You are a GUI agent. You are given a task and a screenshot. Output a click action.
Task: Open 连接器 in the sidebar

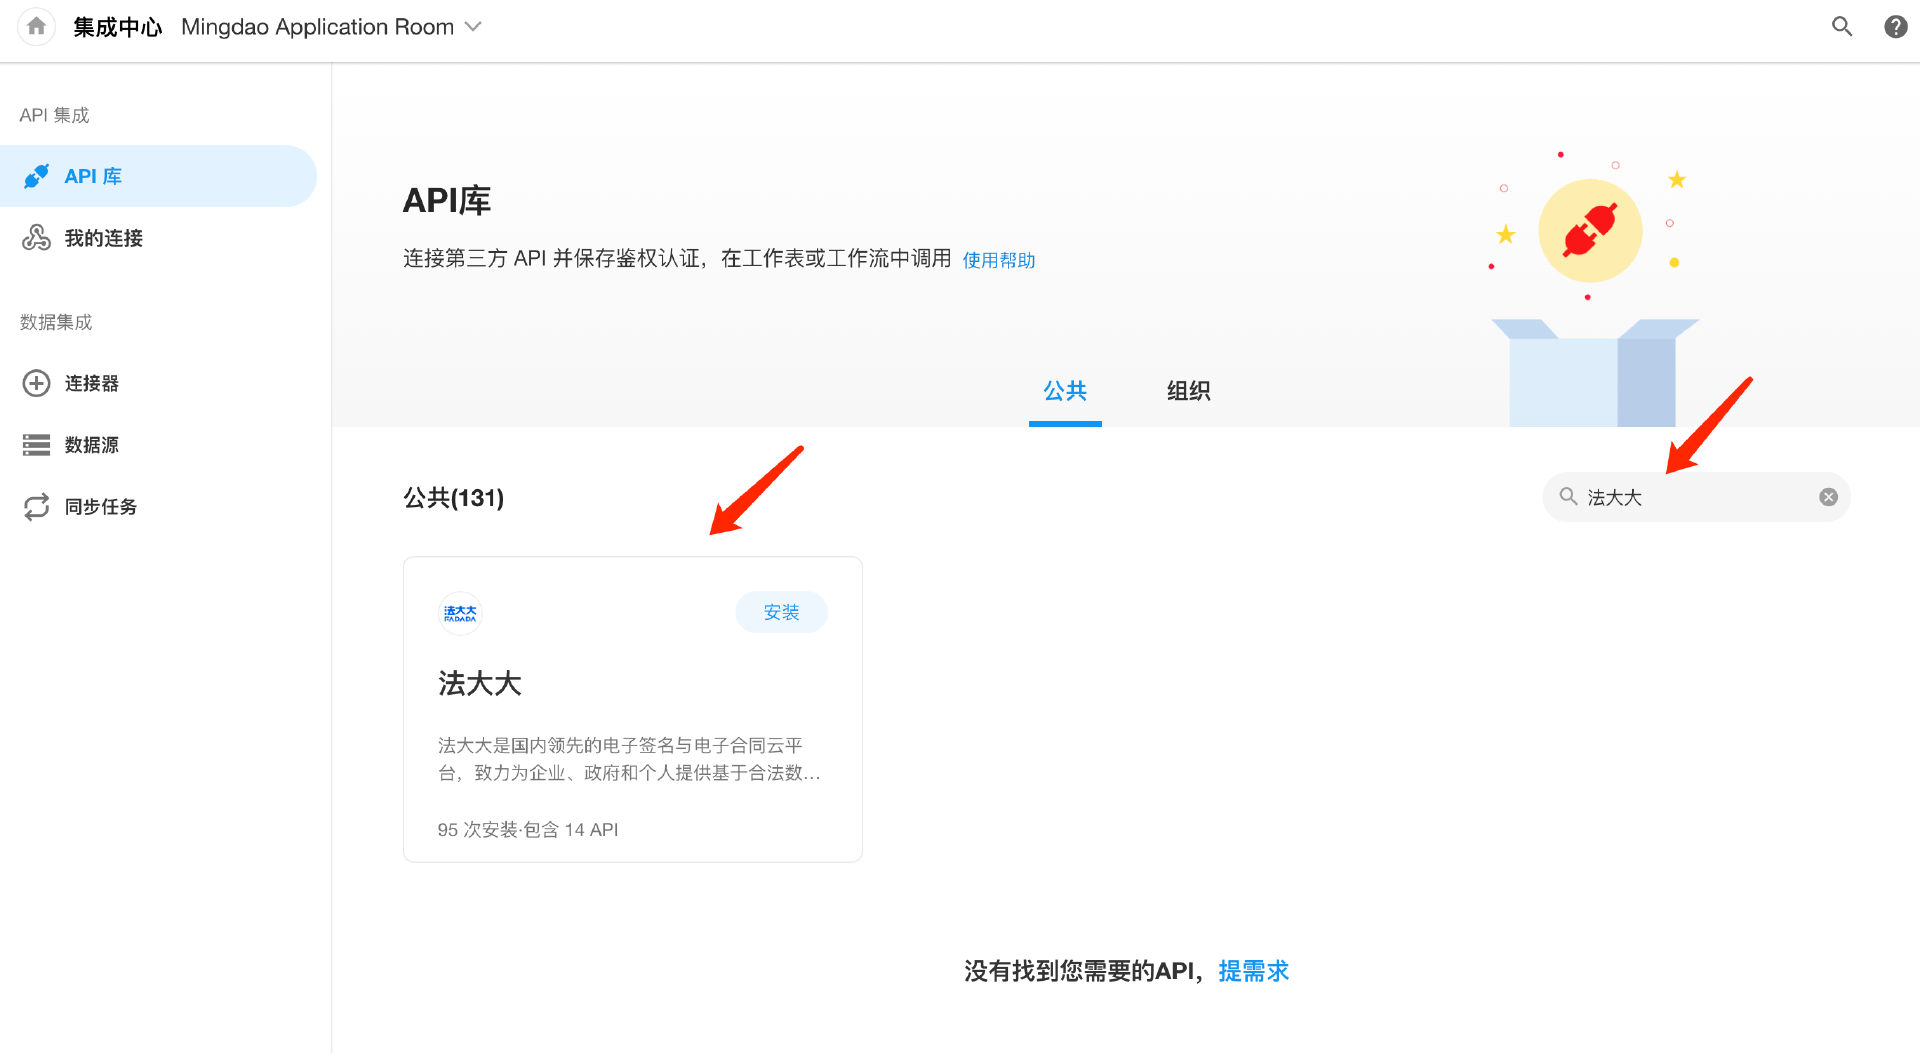(158, 383)
